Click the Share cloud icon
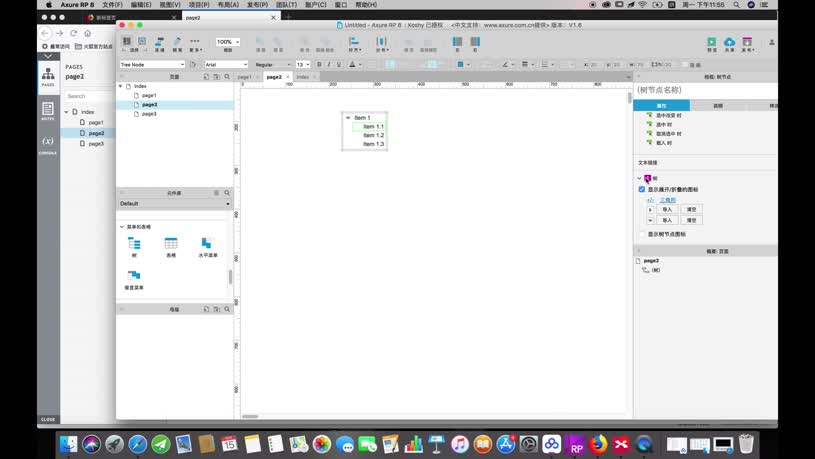This screenshot has width=815, height=459. [x=730, y=42]
